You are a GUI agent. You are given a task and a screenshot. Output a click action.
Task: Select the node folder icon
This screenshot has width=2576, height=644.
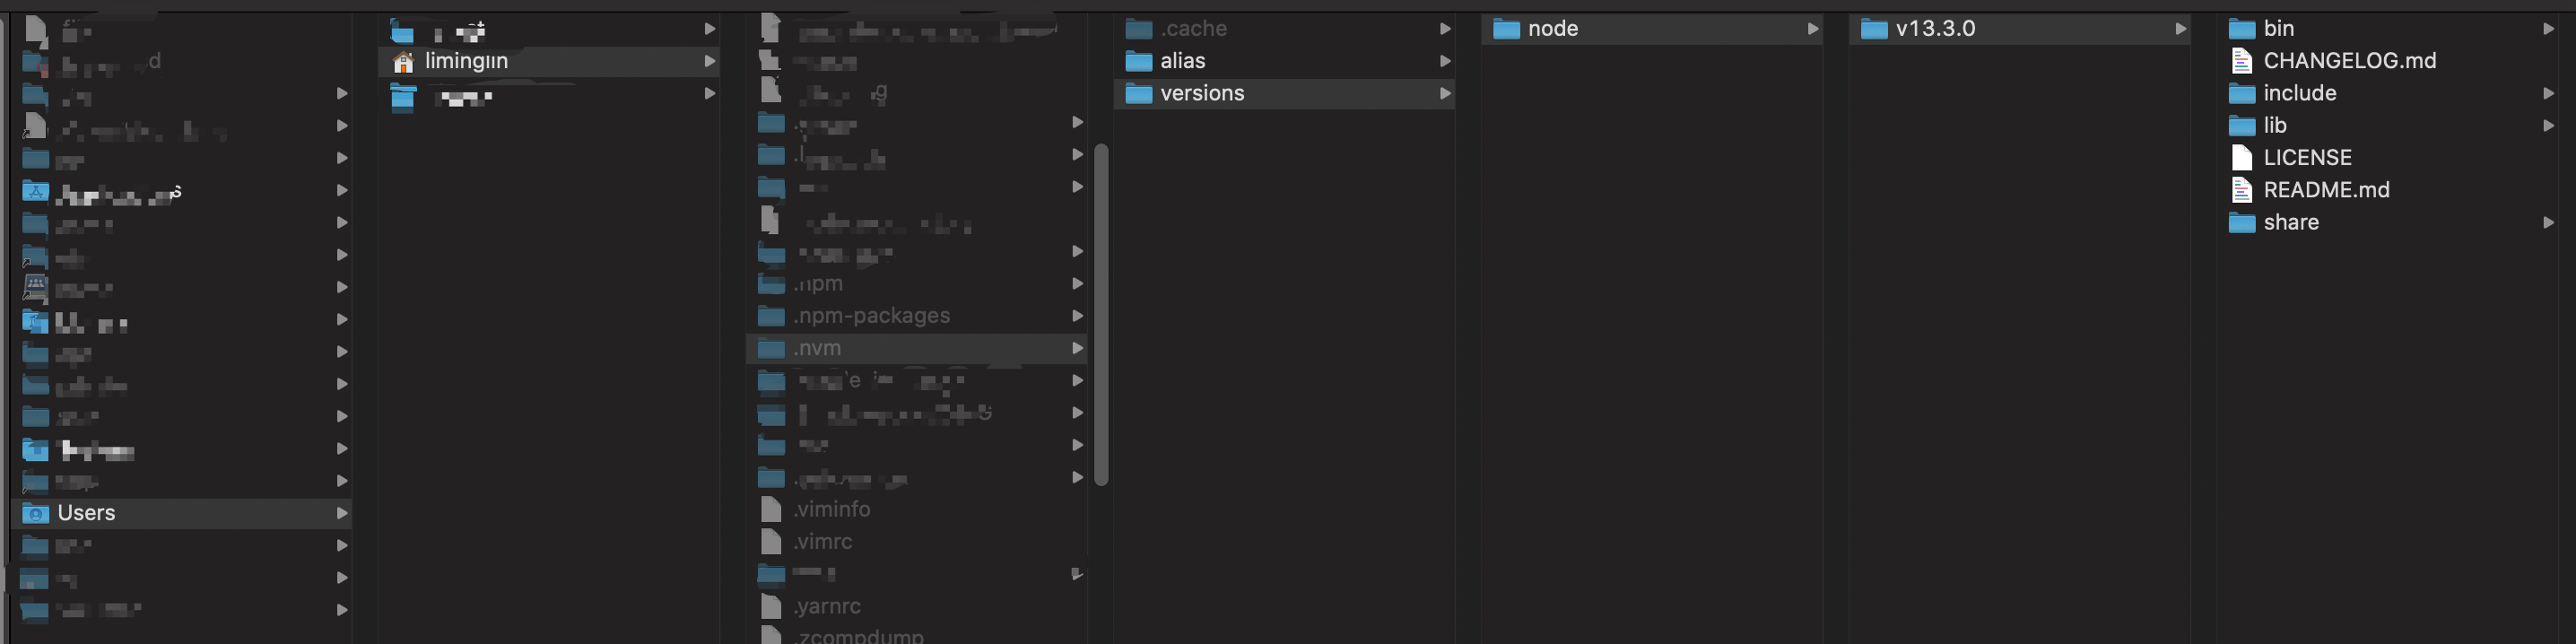click(x=1507, y=29)
